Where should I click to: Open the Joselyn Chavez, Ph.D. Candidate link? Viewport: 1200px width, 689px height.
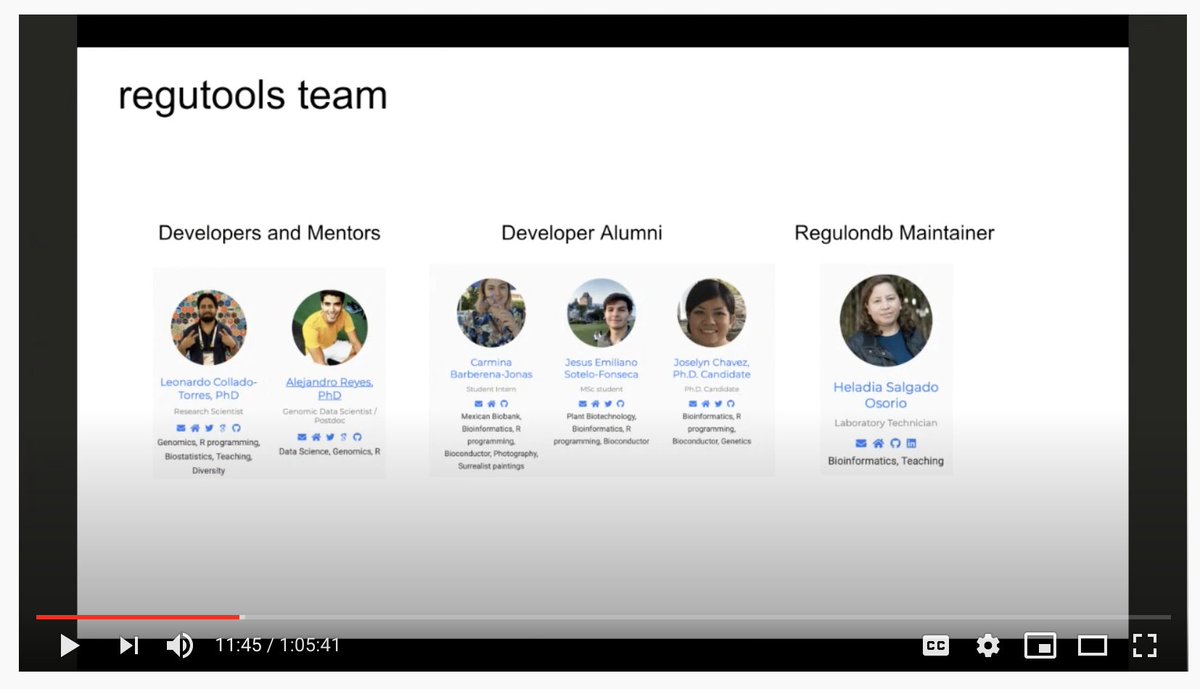click(x=711, y=368)
